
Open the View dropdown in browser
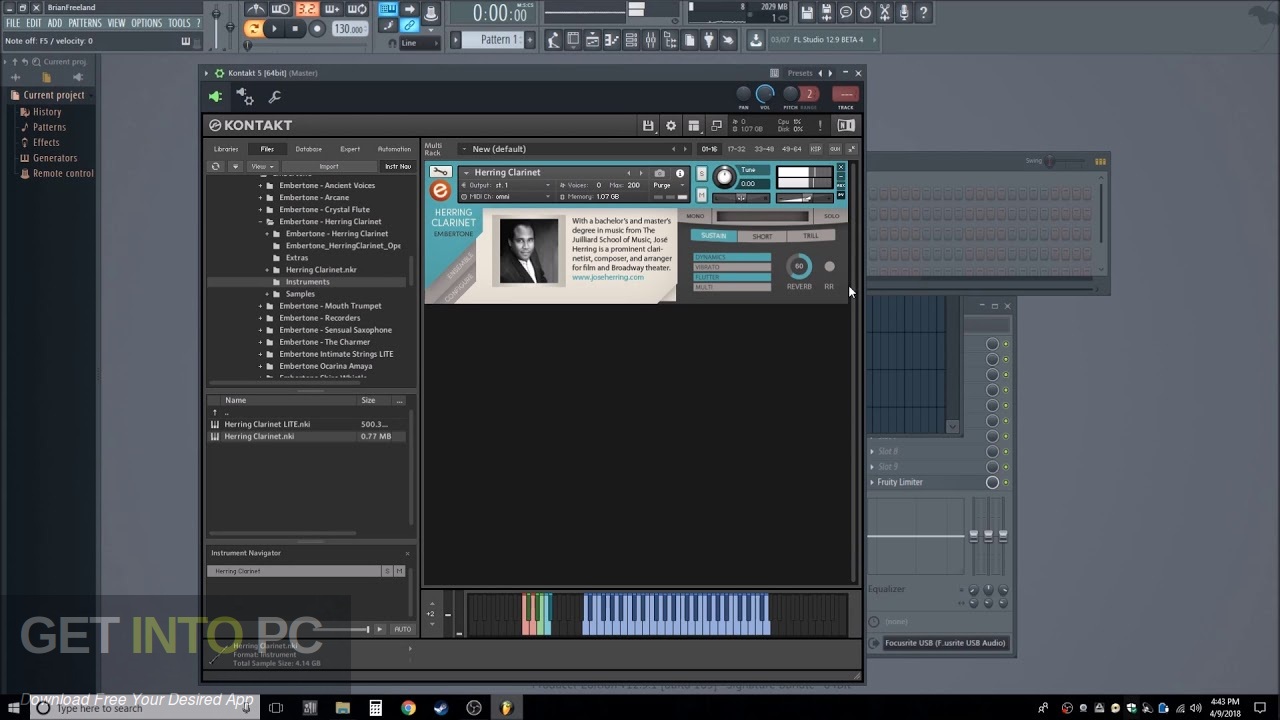click(263, 166)
